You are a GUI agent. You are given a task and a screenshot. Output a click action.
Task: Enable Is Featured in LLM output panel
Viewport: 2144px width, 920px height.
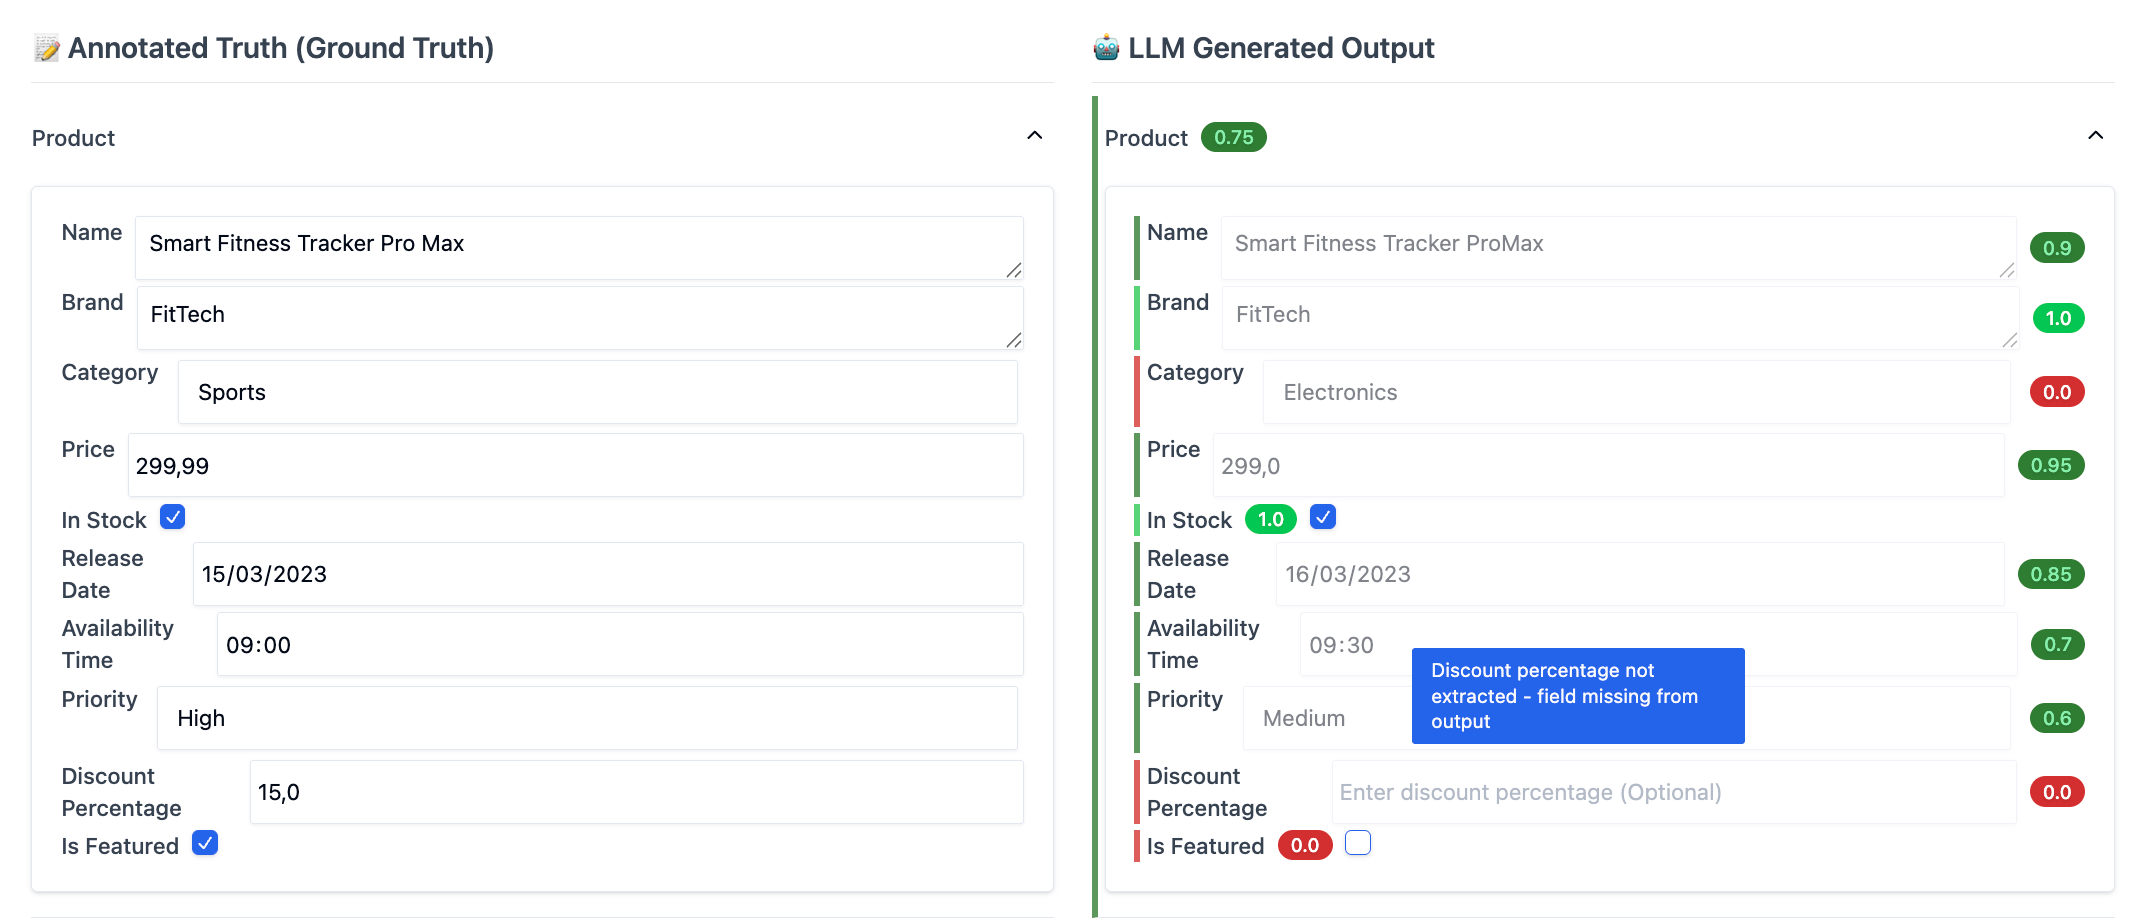coord(1357,843)
